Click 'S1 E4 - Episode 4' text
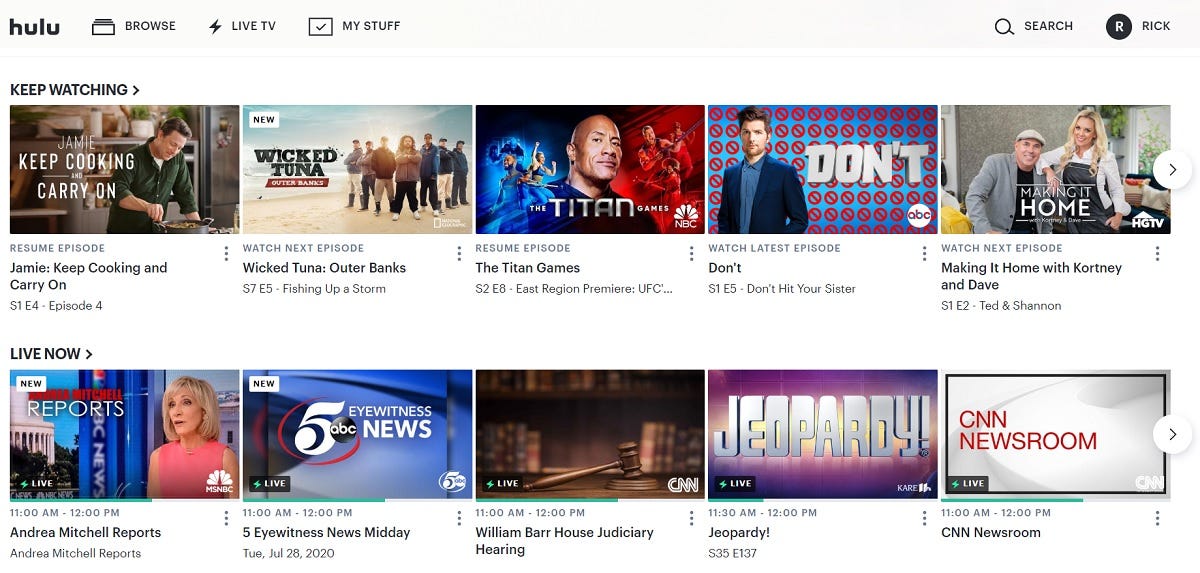This screenshot has height=573, width=1200. [56, 306]
